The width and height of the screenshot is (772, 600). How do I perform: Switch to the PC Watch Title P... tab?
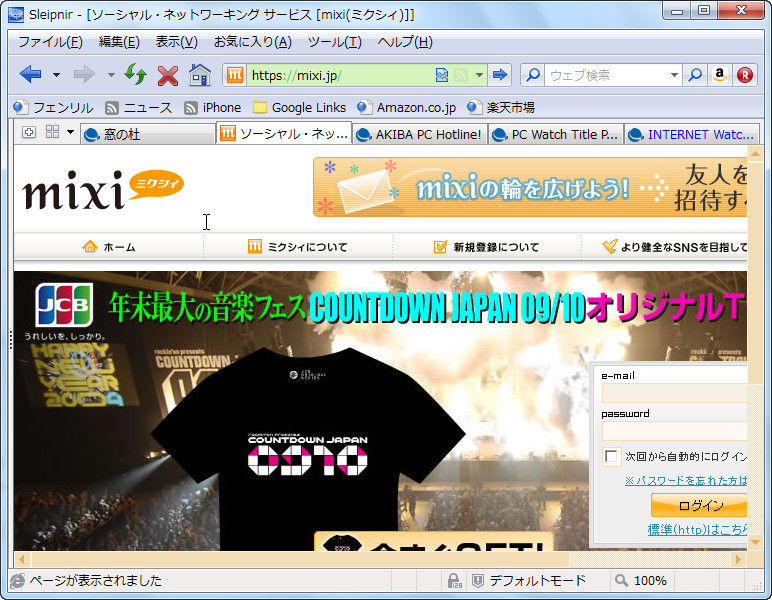tap(556, 134)
